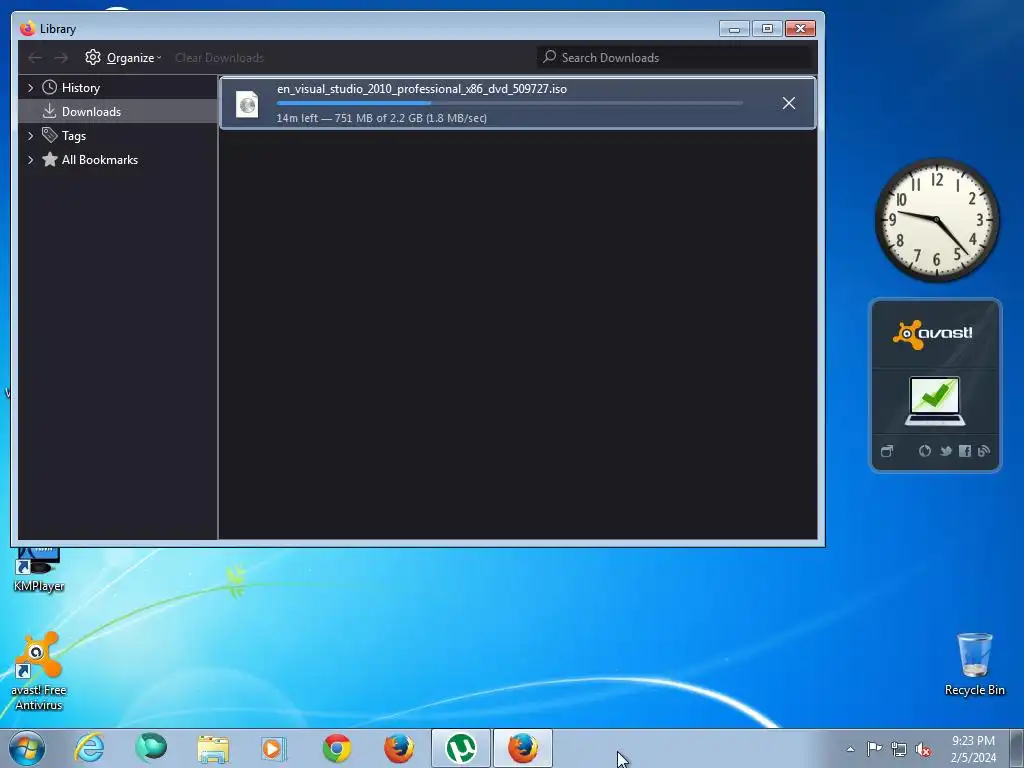
Task: Open the Recycle Bin on desktop
Action: click(x=974, y=664)
